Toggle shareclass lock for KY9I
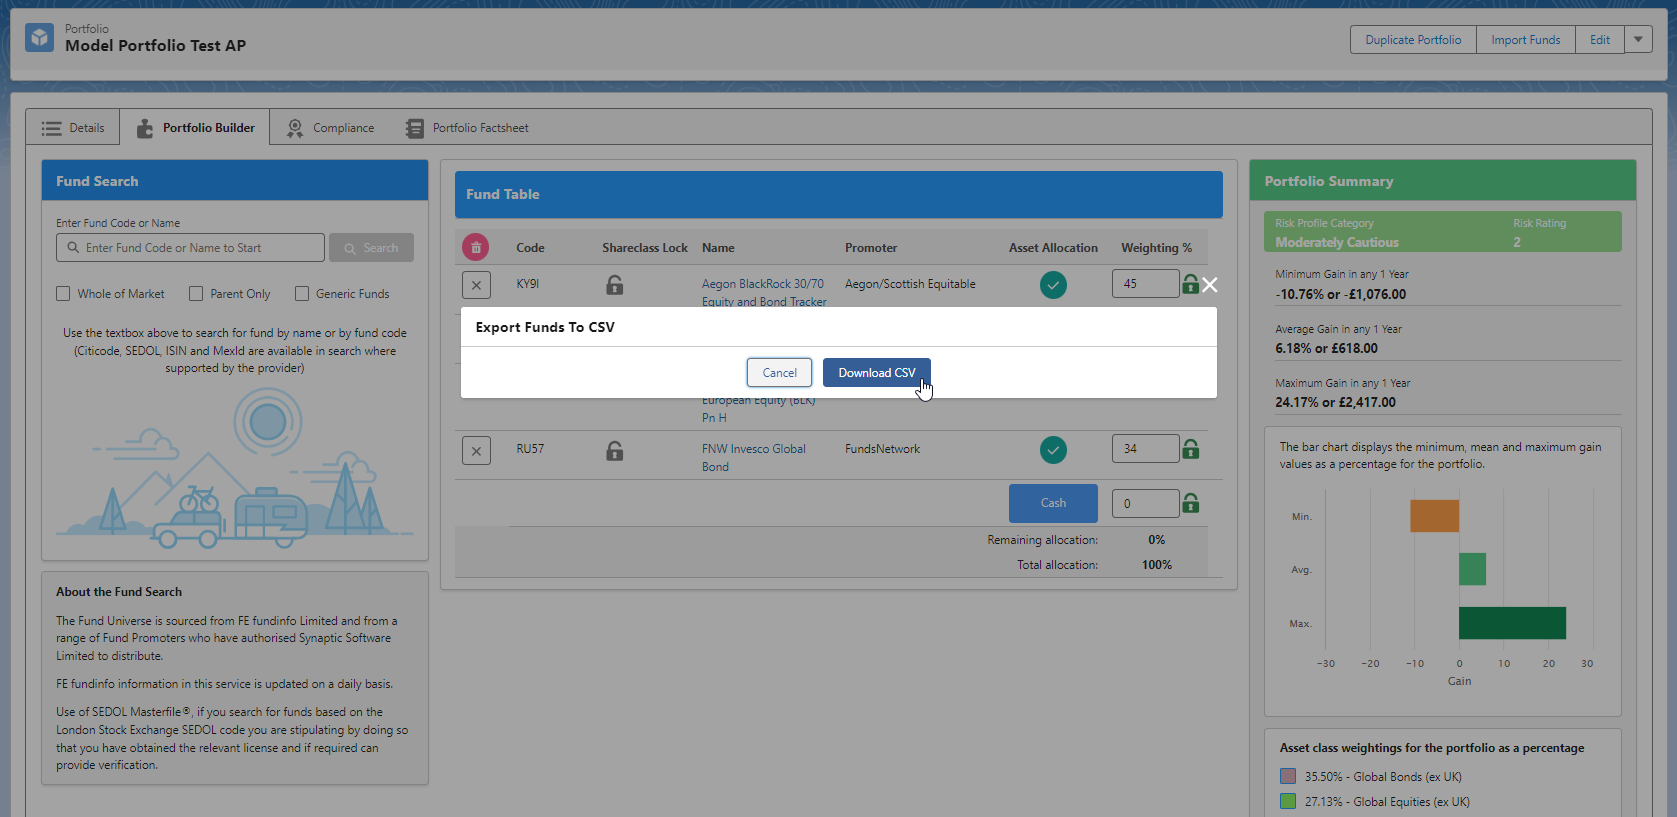This screenshot has height=817, width=1677. tap(615, 285)
